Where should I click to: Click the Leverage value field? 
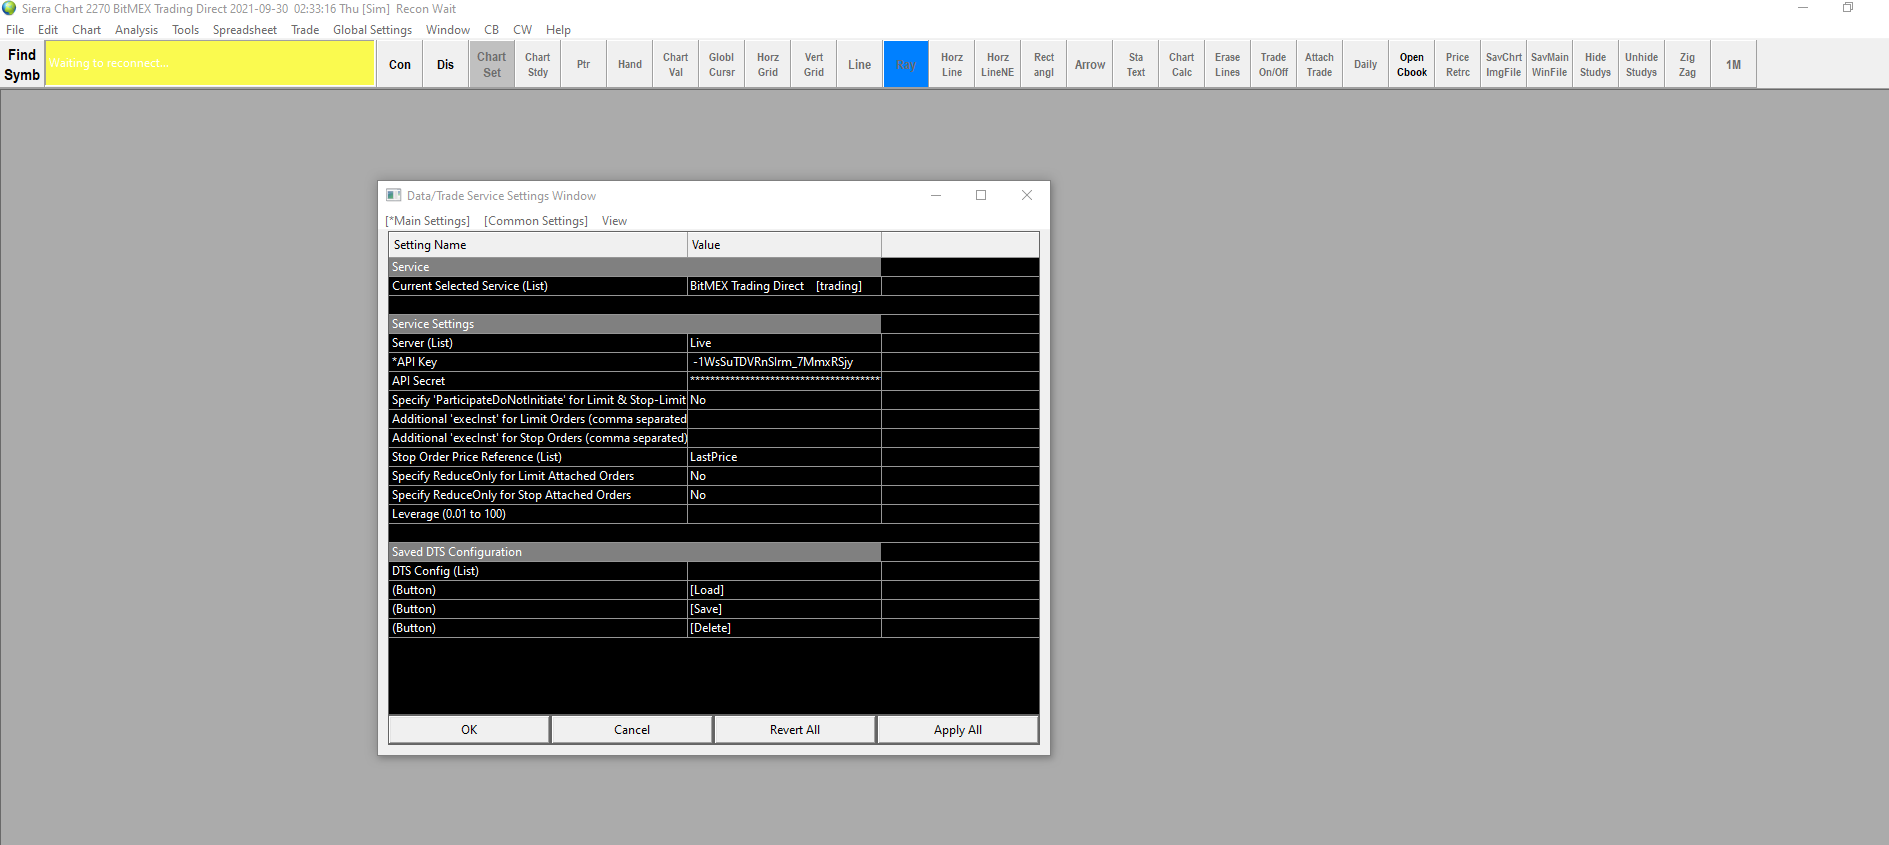pos(783,514)
